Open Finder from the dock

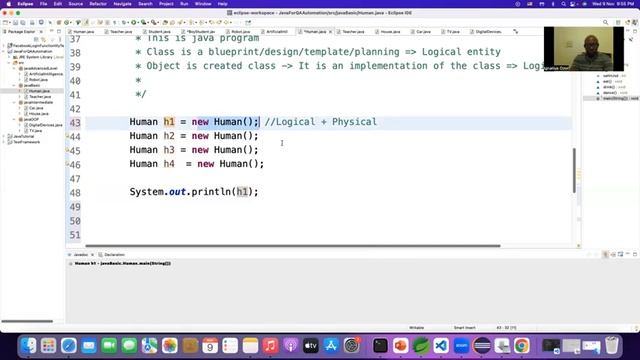pyautogui.click(x=29, y=346)
